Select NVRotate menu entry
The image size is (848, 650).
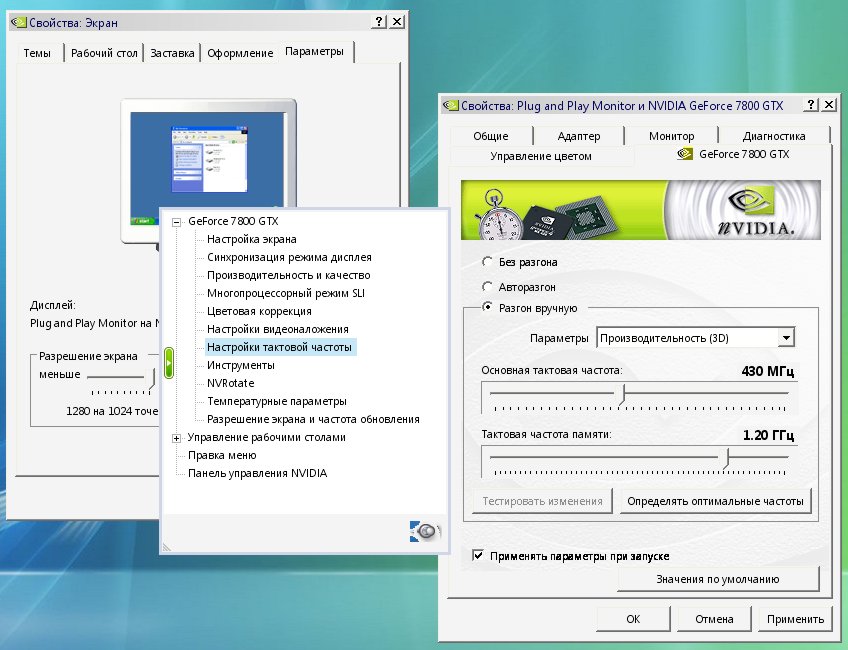230,383
